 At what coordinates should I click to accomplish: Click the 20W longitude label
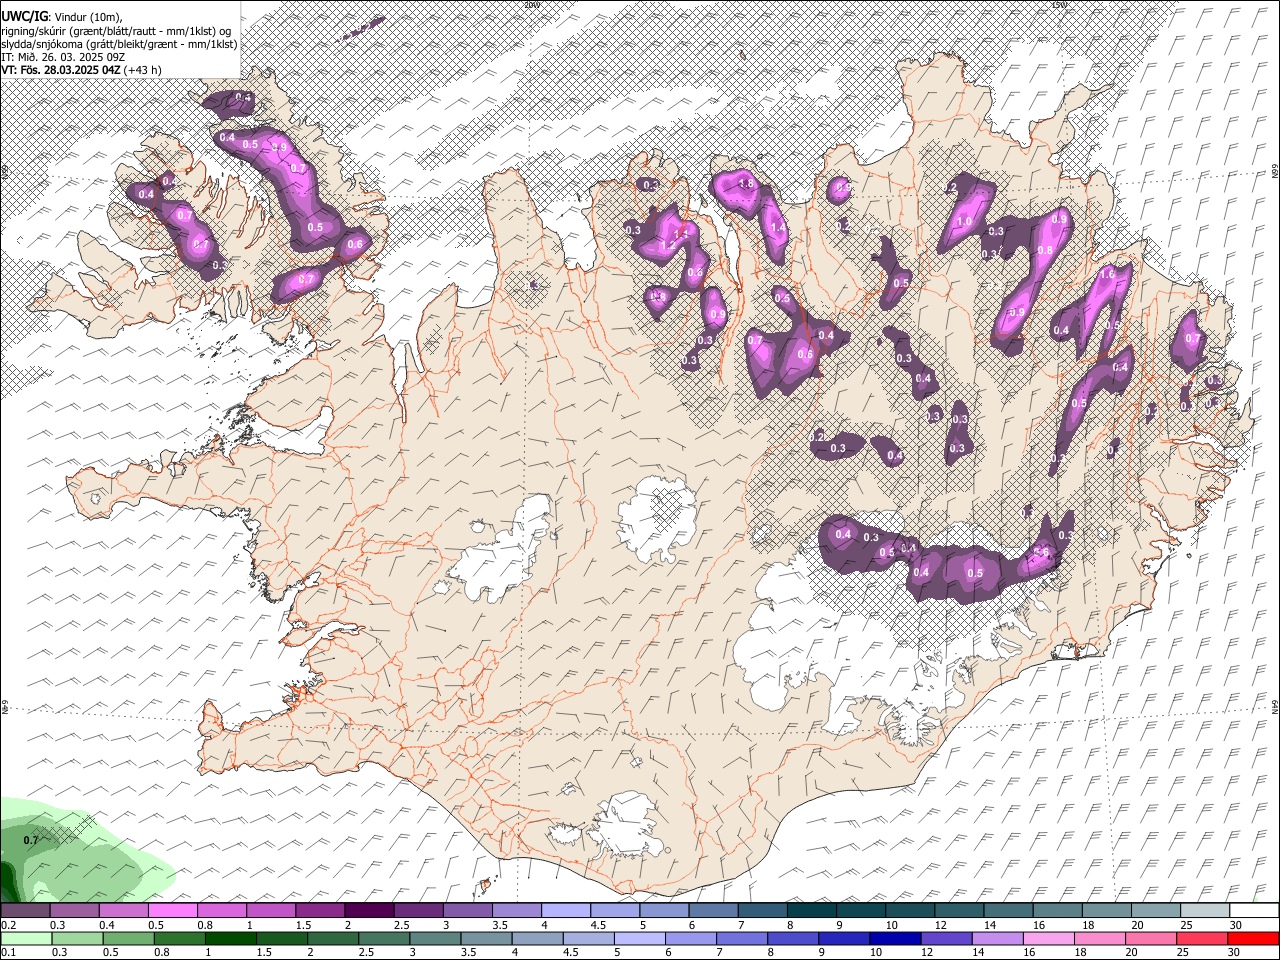tap(530, 5)
